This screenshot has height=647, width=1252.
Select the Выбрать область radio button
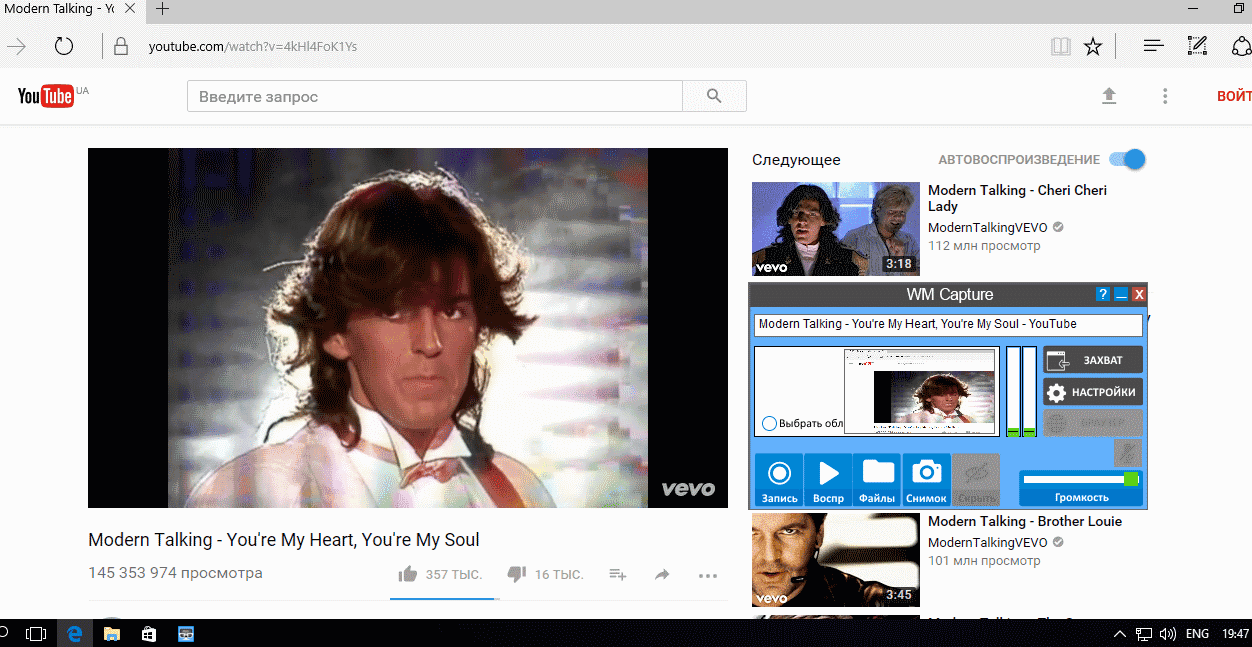click(769, 423)
